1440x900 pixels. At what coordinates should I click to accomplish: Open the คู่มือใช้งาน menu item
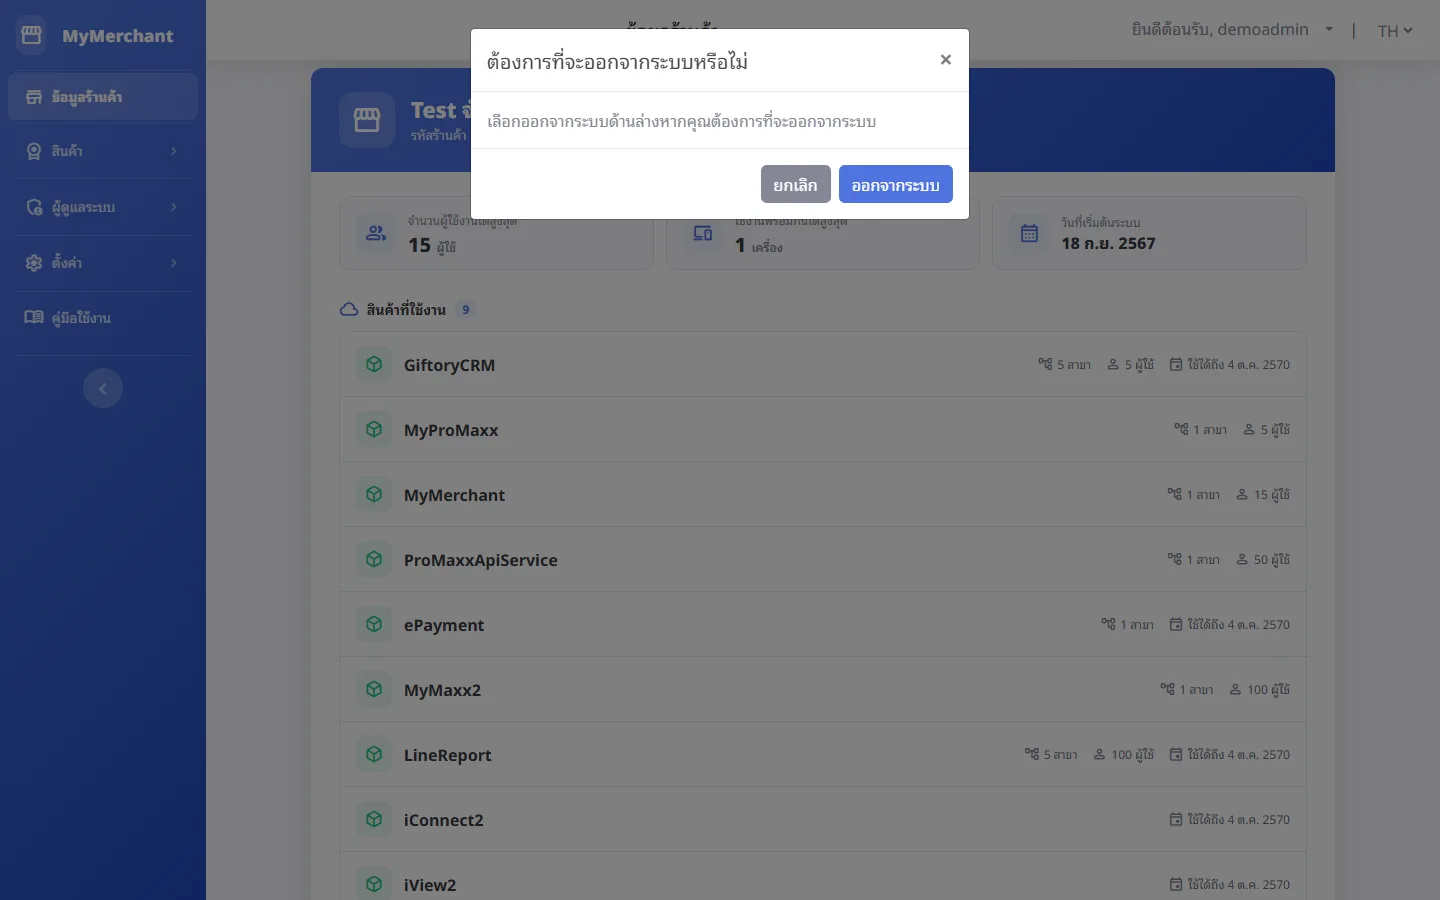point(103,318)
